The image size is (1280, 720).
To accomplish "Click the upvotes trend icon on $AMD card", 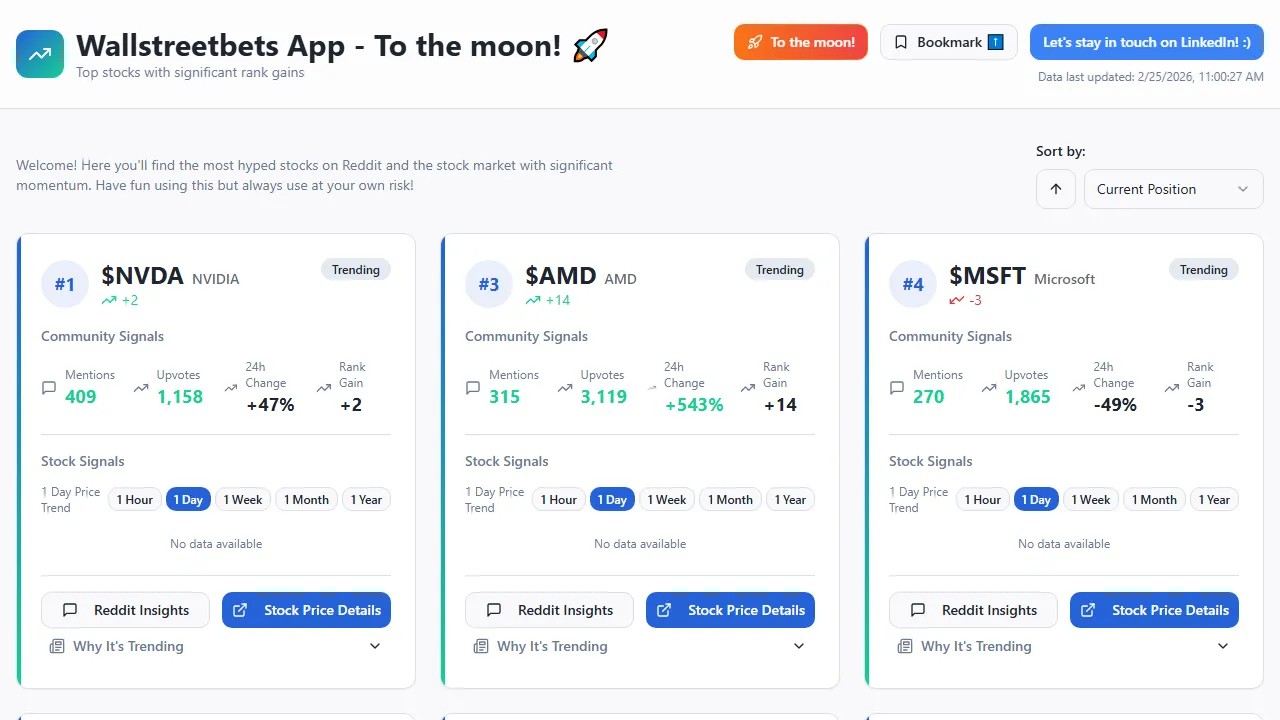I will (566, 390).
